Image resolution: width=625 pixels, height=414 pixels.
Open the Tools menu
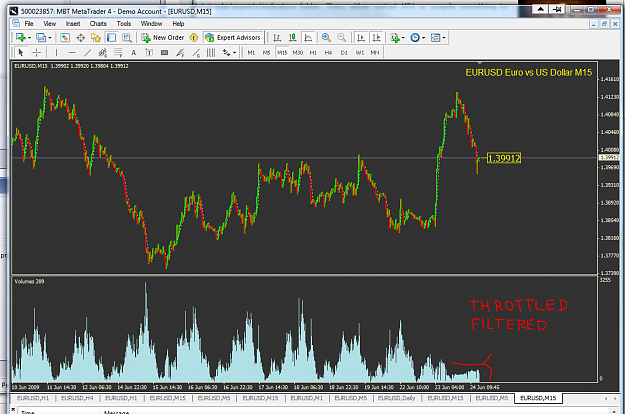tap(124, 24)
